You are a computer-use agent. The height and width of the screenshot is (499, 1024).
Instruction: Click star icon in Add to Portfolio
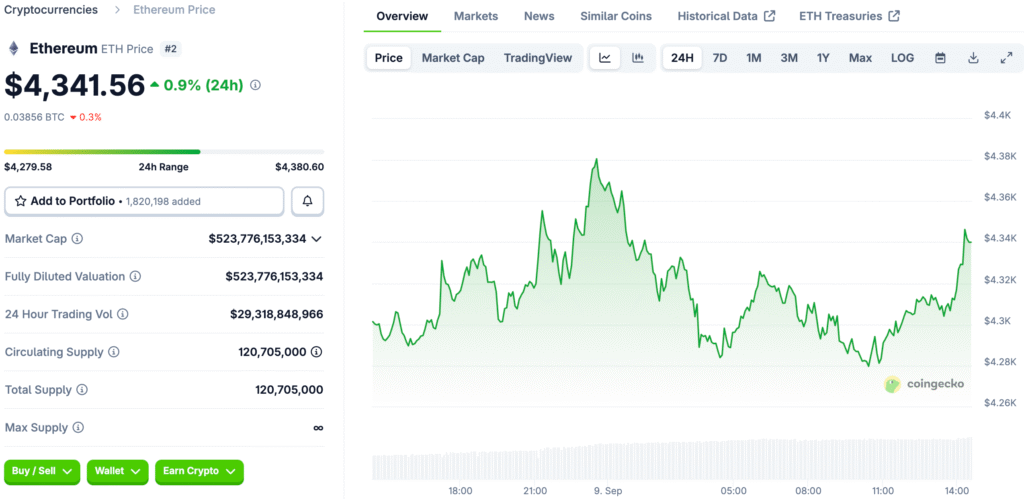(20, 201)
